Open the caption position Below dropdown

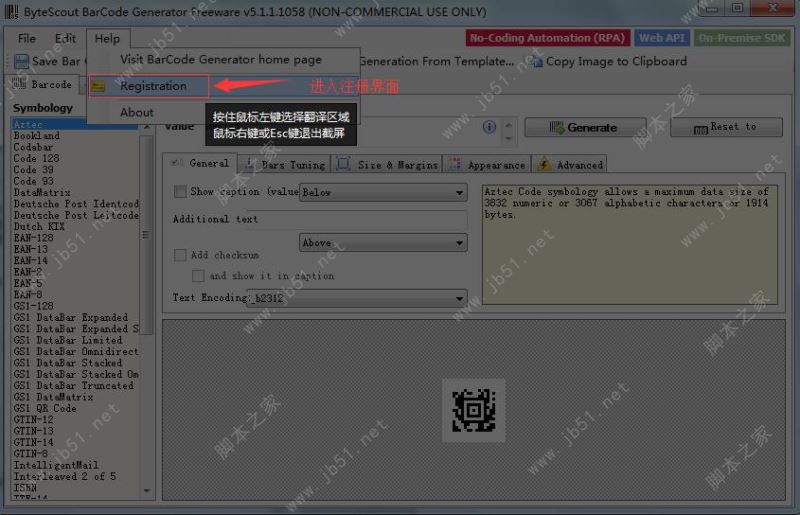tap(383, 192)
